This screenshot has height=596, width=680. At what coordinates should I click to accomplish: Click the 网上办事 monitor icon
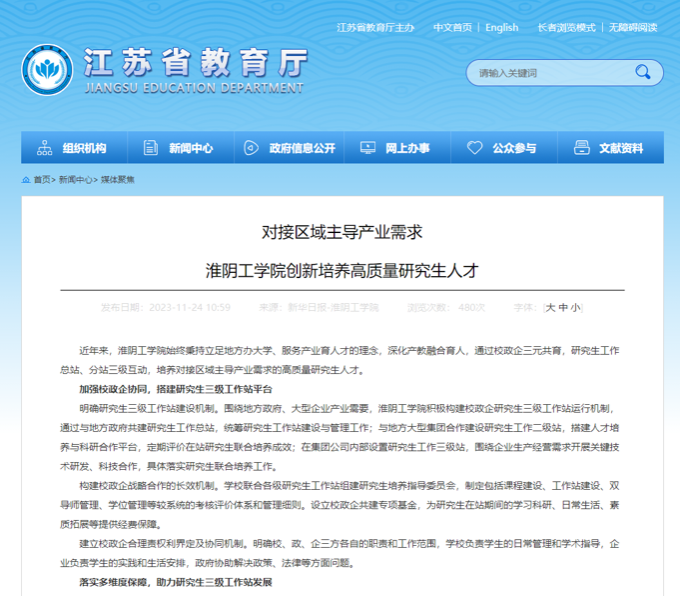pyautogui.click(x=368, y=148)
